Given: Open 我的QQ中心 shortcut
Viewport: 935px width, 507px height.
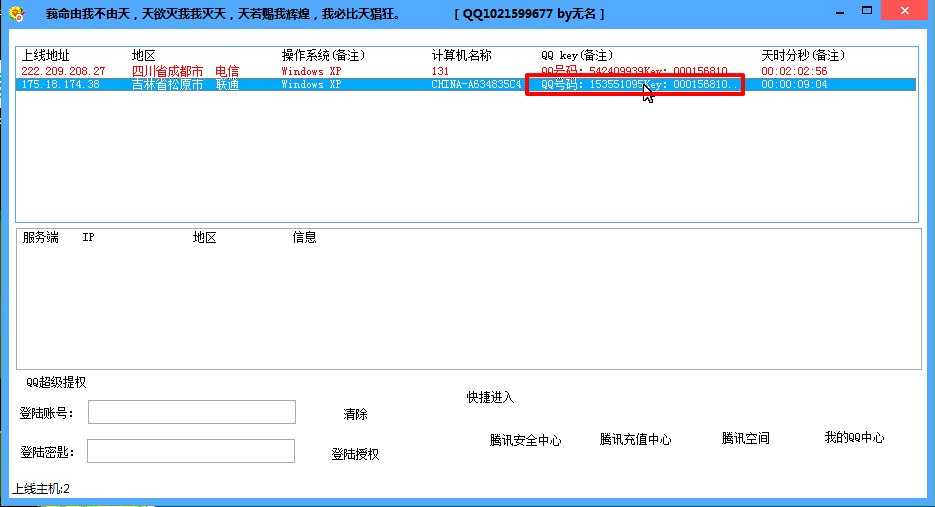Looking at the screenshot, I should [854, 438].
